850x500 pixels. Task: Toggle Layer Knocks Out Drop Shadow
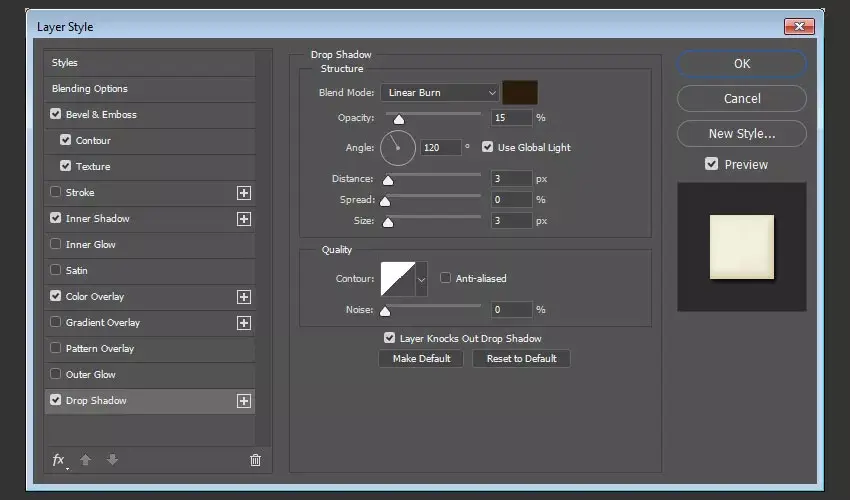point(389,338)
